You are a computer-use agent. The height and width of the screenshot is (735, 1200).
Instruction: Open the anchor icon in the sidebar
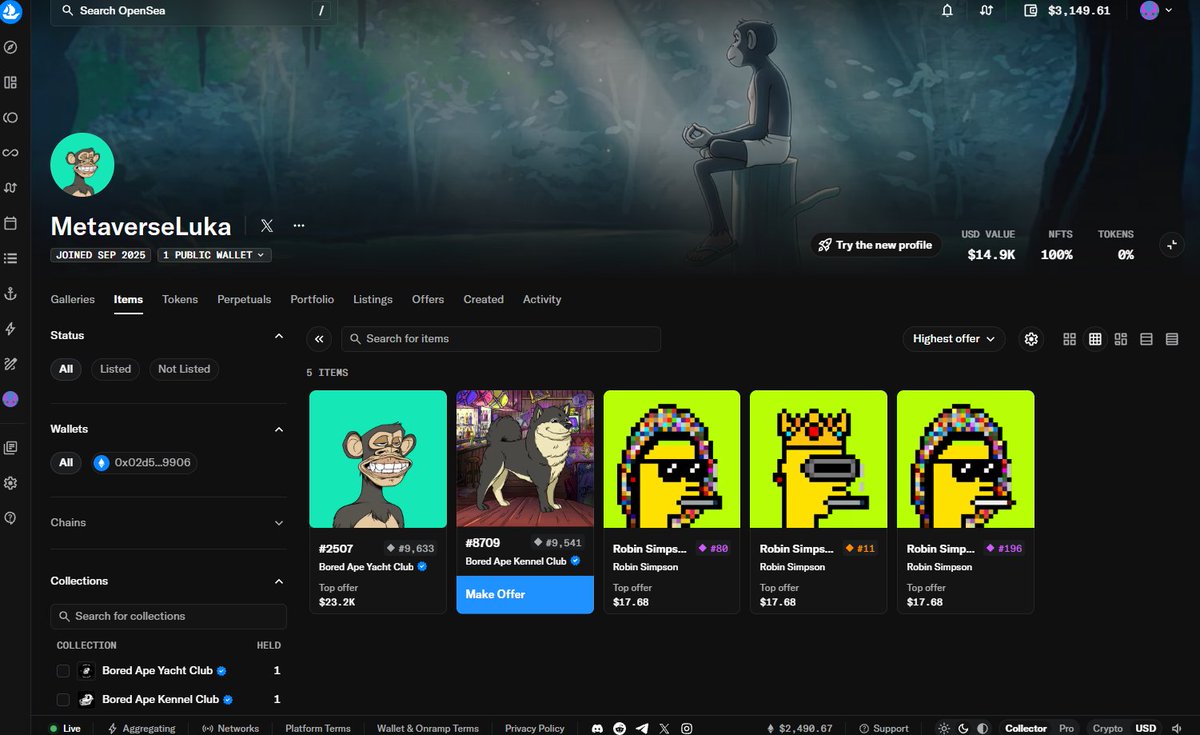11,293
